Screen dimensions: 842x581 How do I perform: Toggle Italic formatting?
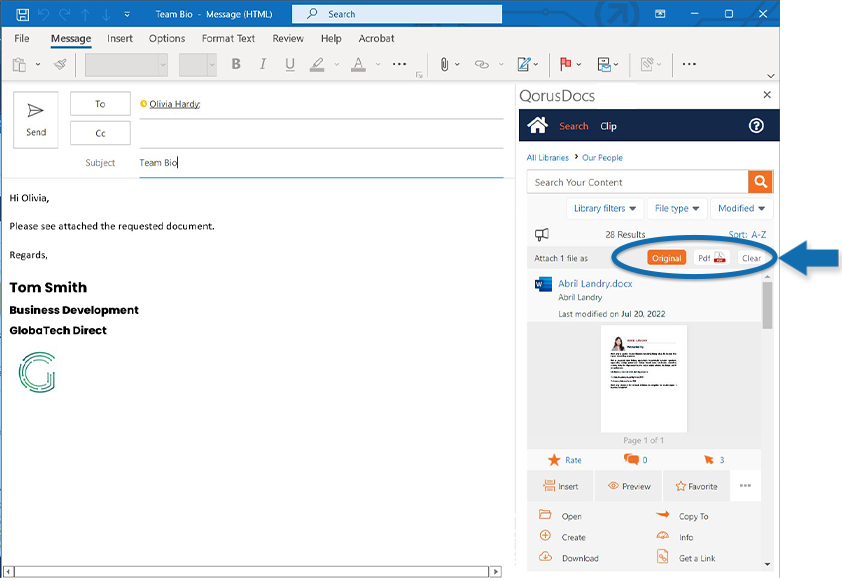coord(263,64)
